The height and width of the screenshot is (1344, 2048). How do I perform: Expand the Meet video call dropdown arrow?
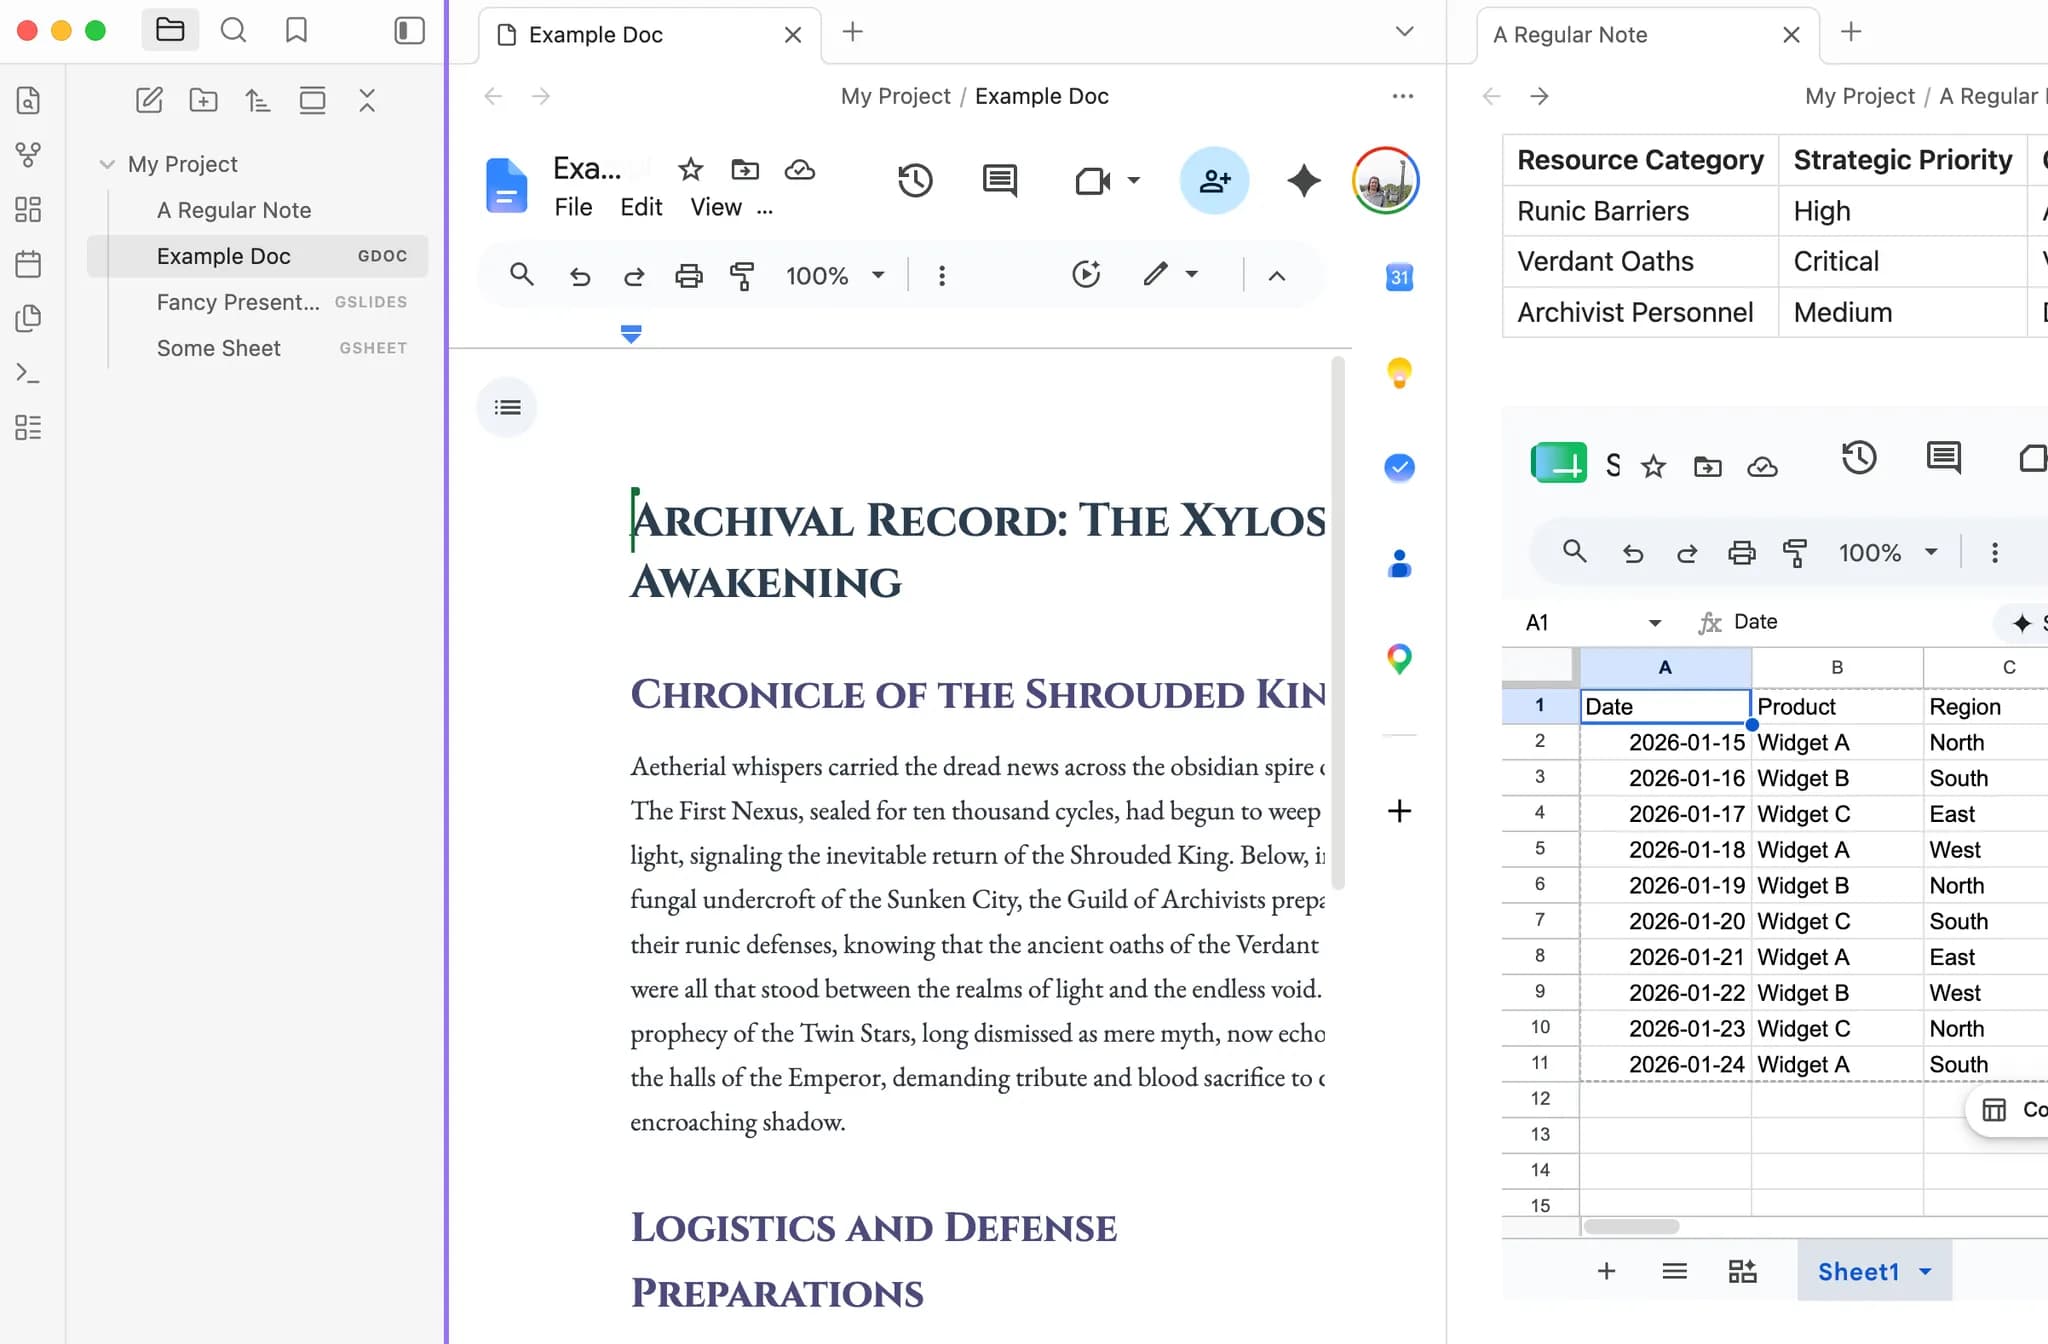point(1134,181)
